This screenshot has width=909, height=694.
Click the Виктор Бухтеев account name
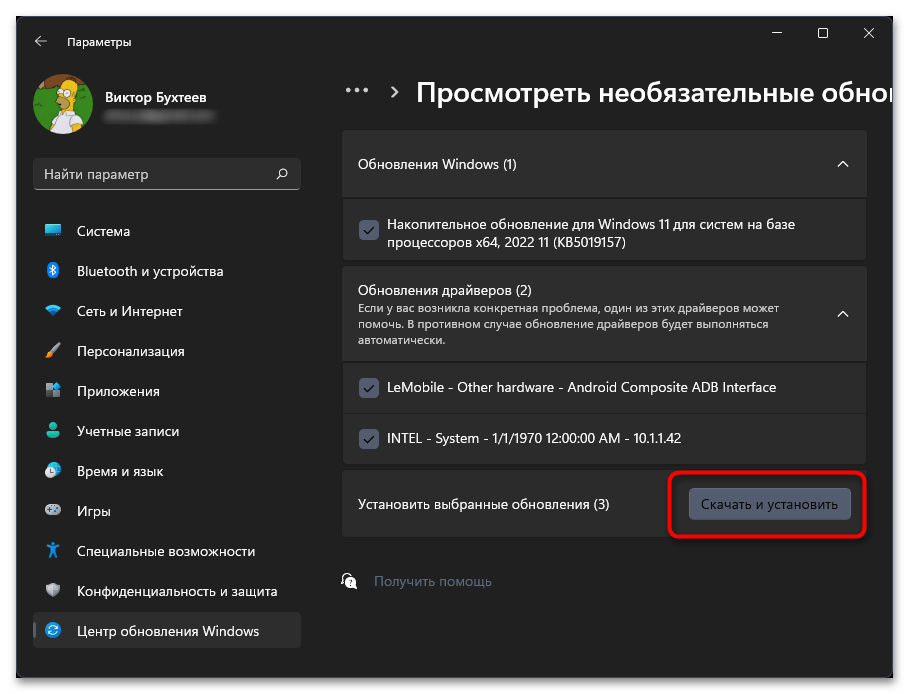click(x=155, y=97)
